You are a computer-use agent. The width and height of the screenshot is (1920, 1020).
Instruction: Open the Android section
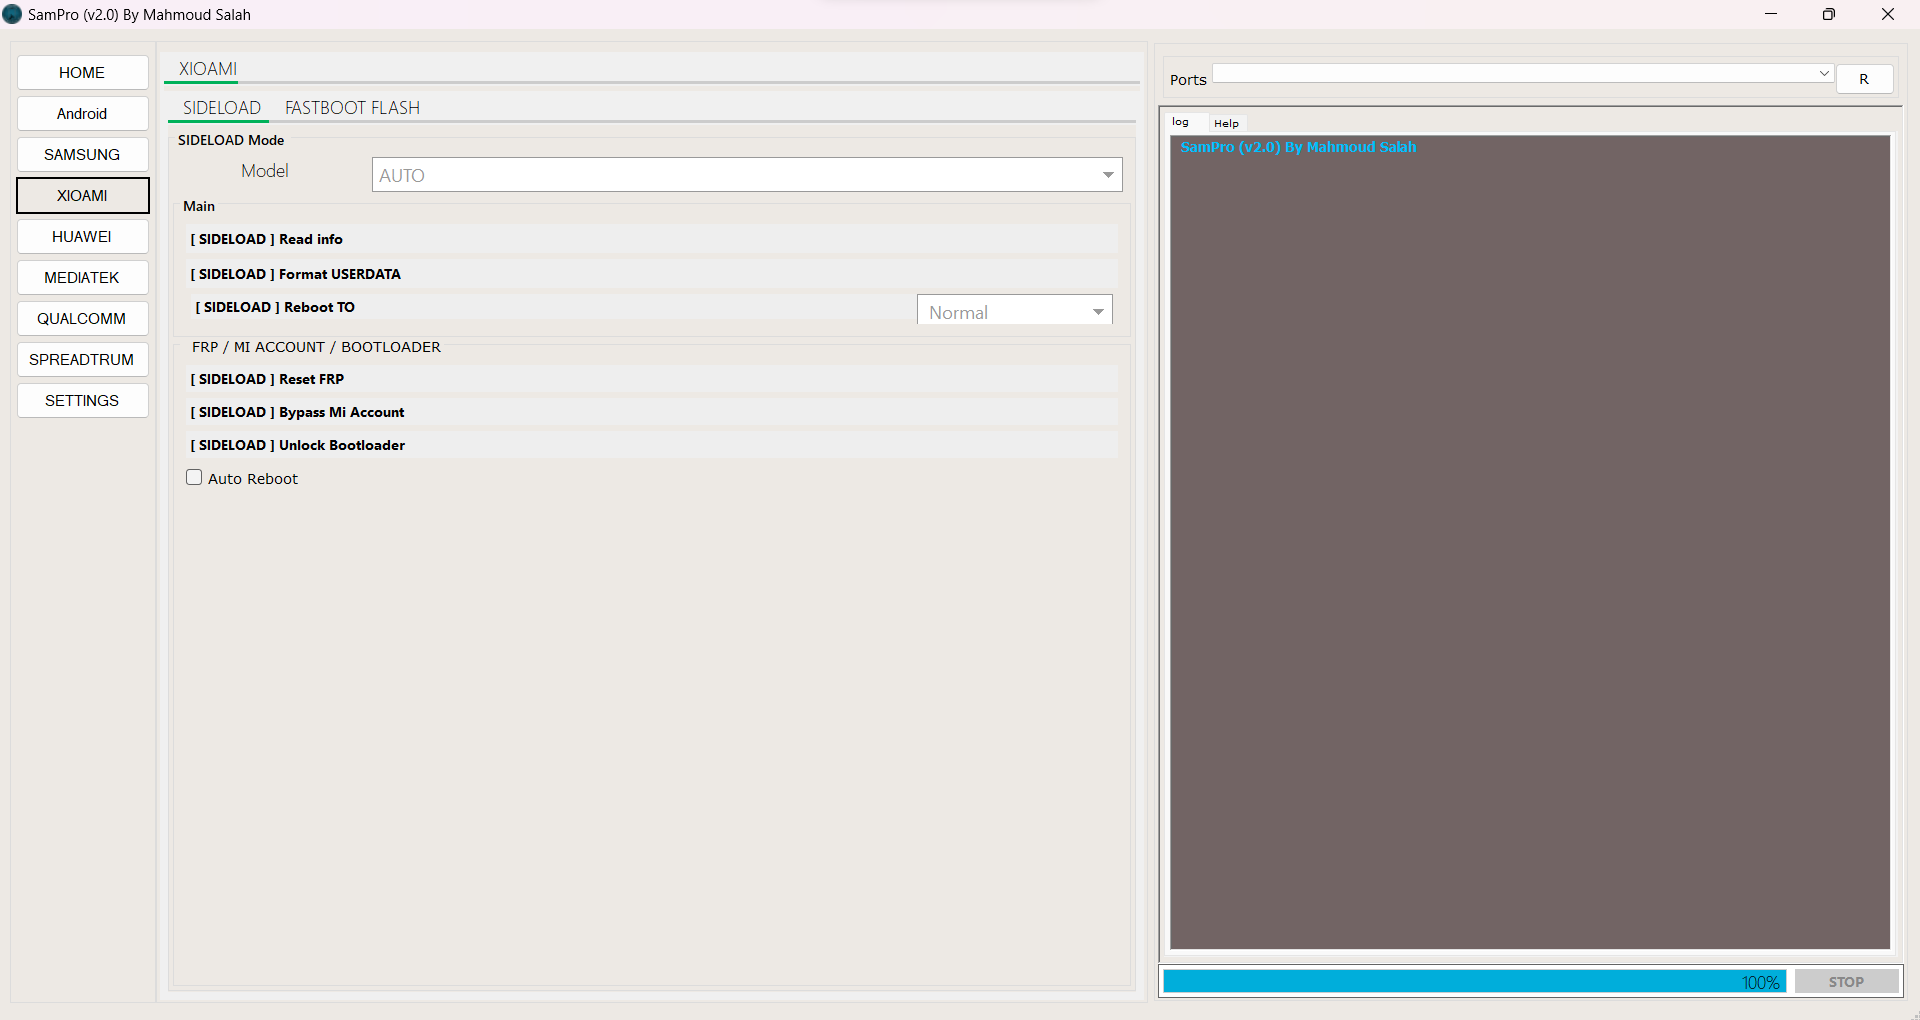(82, 113)
